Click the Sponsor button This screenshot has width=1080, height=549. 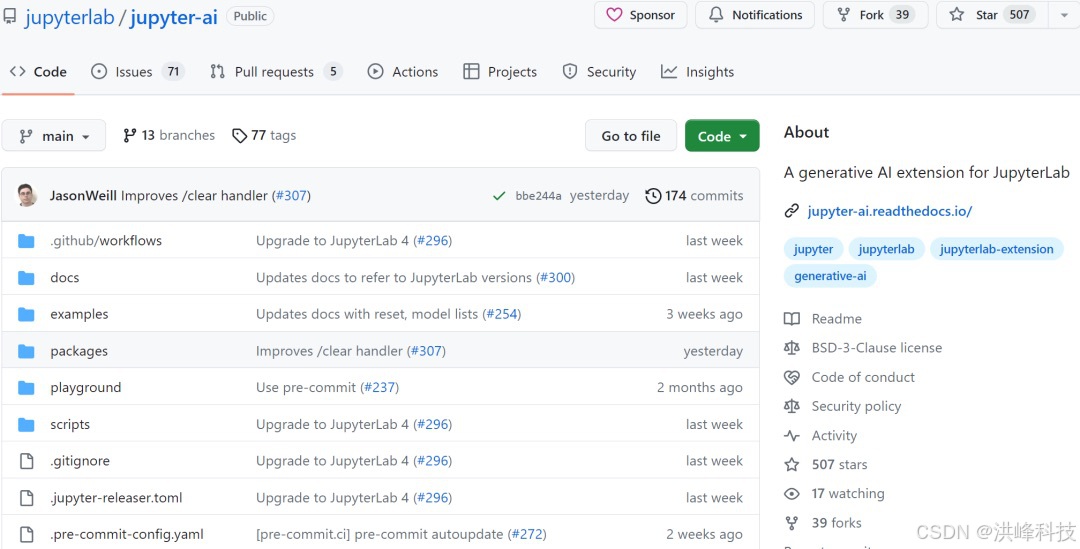pos(641,15)
